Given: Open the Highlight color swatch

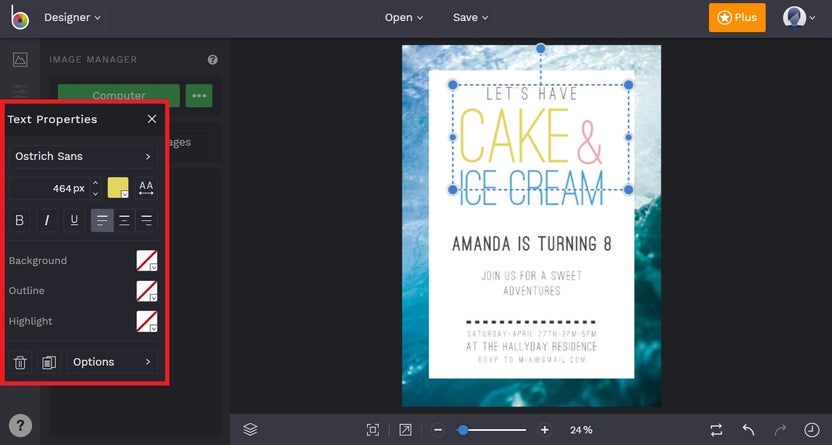Looking at the screenshot, I should (x=147, y=321).
